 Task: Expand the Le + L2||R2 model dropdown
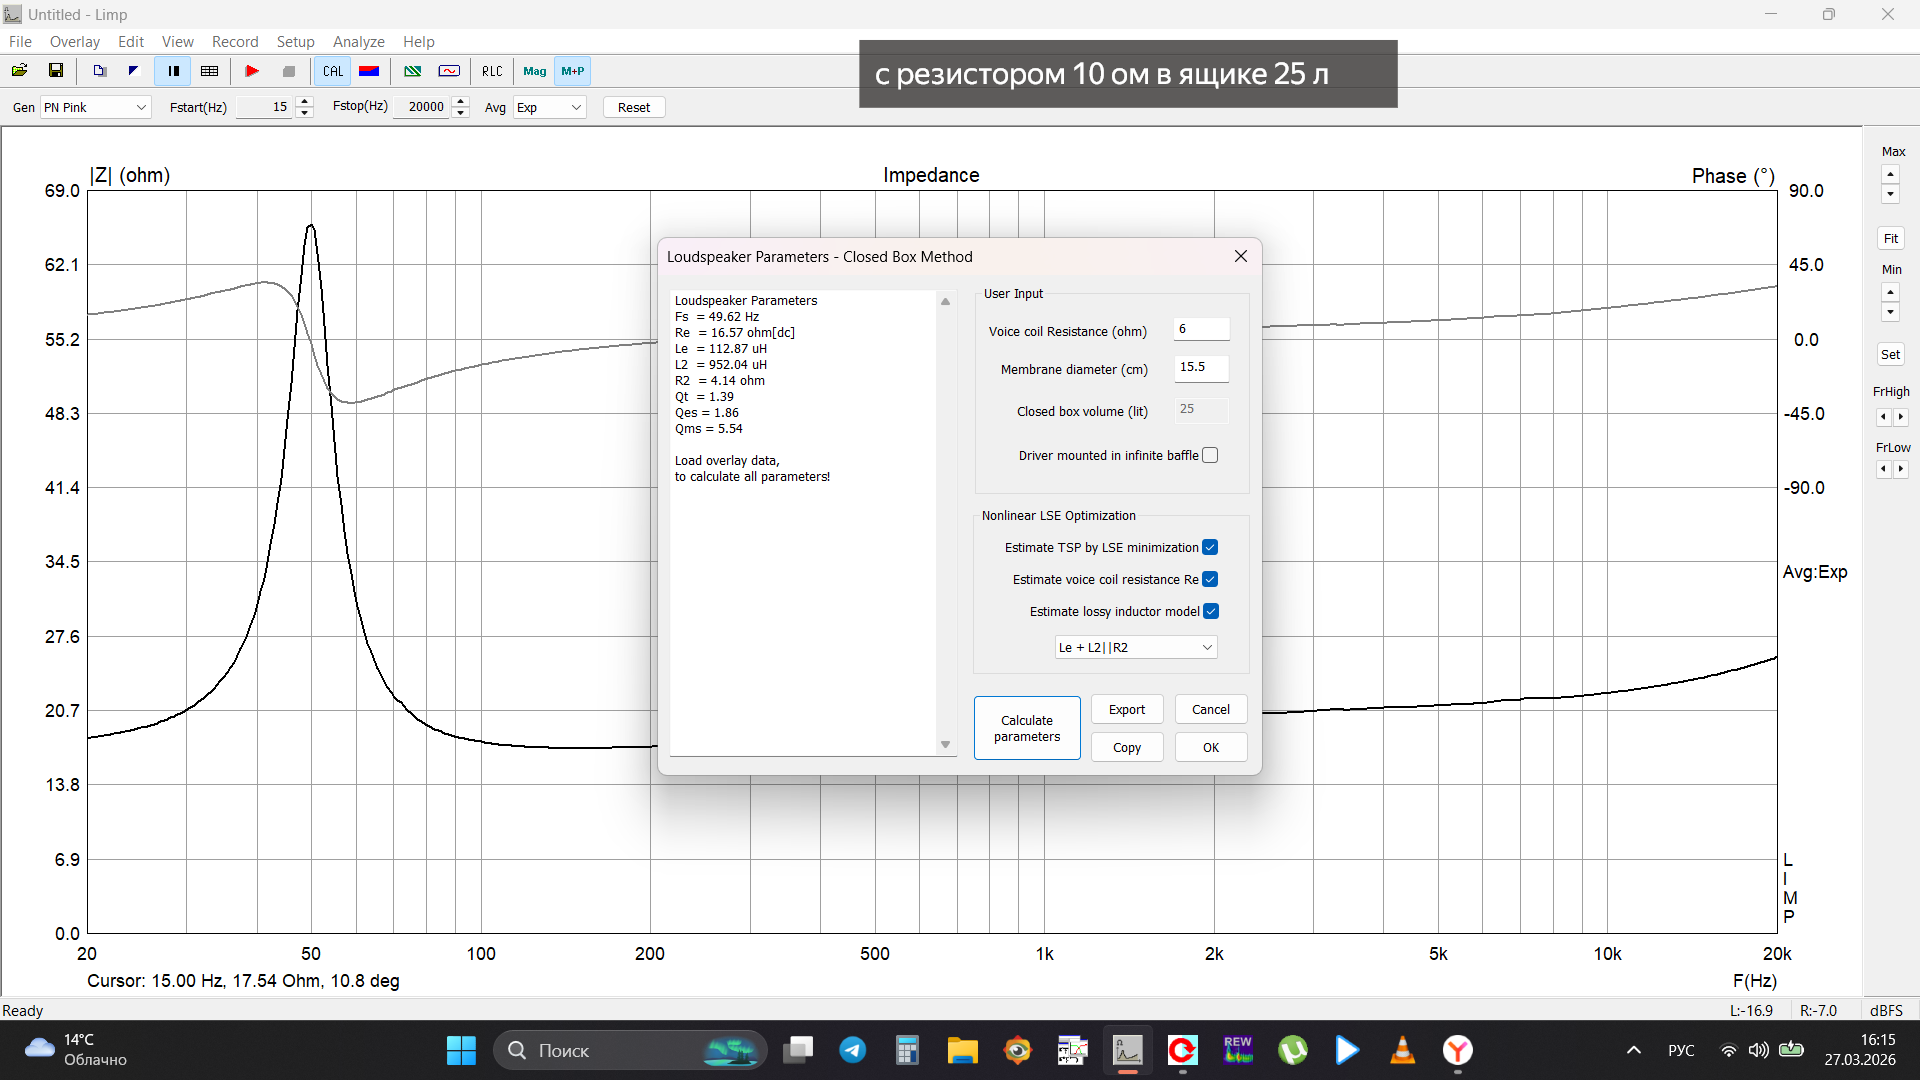1135,648
